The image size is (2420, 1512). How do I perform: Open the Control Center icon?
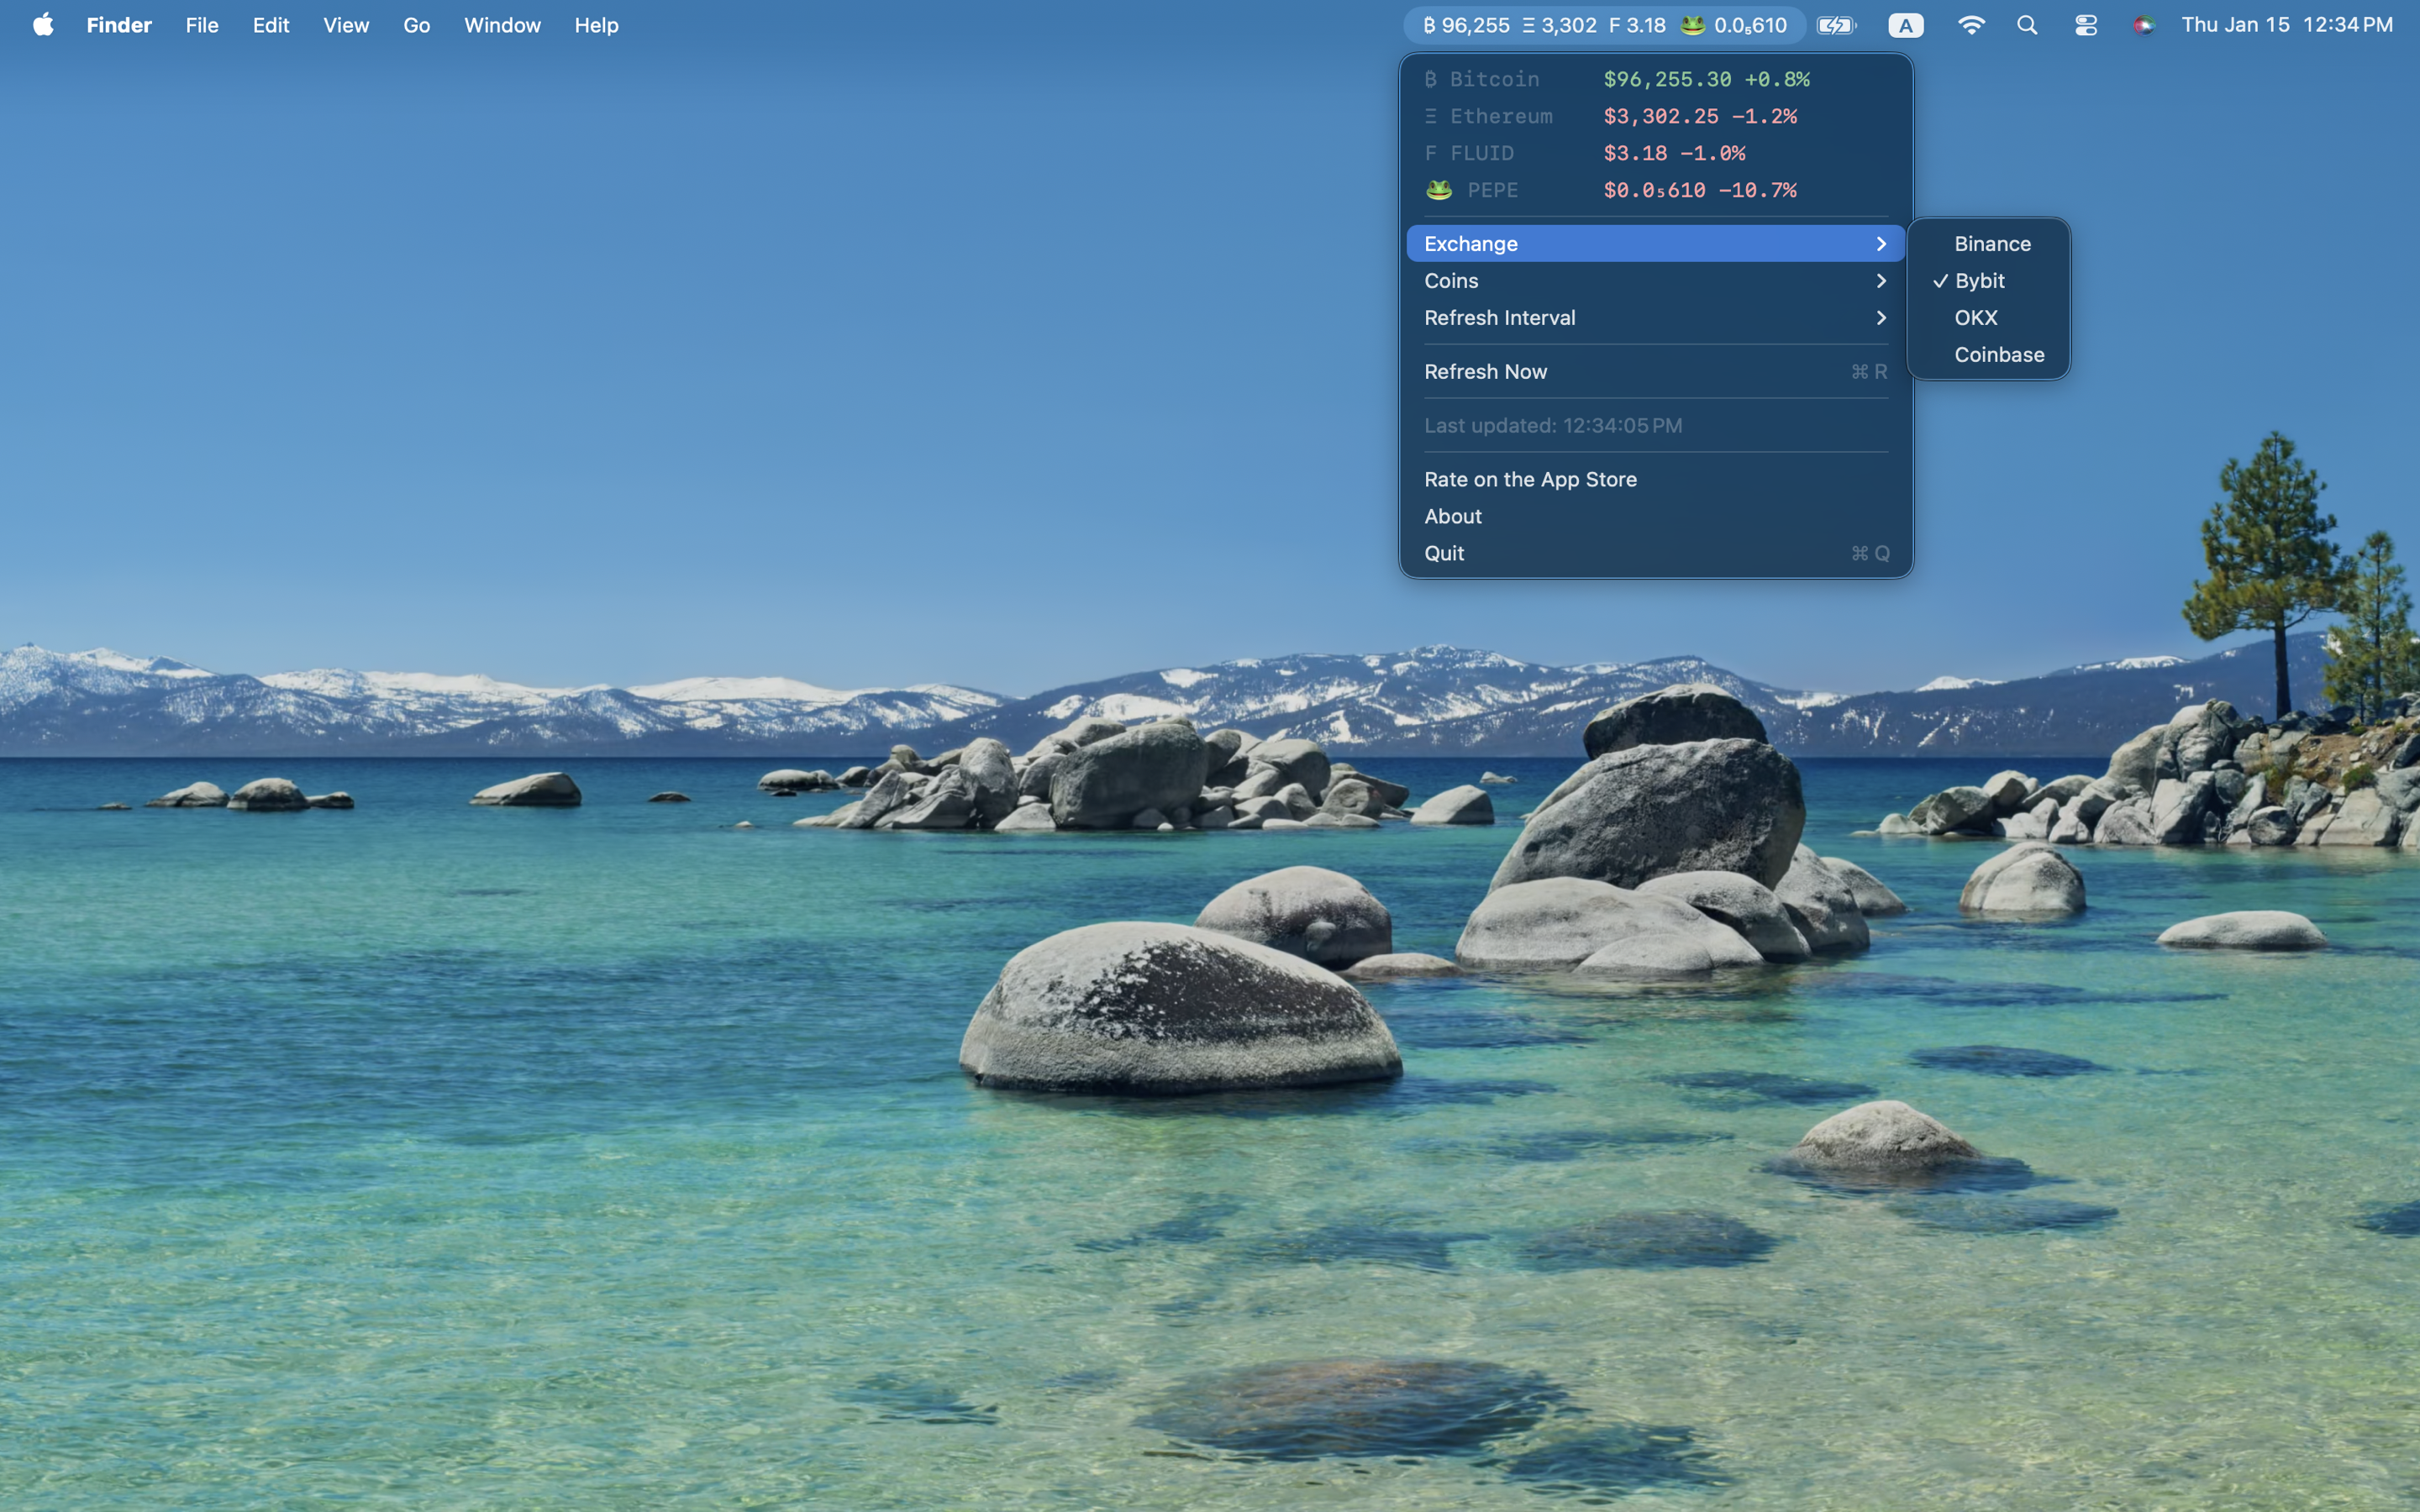tap(2085, 25)
